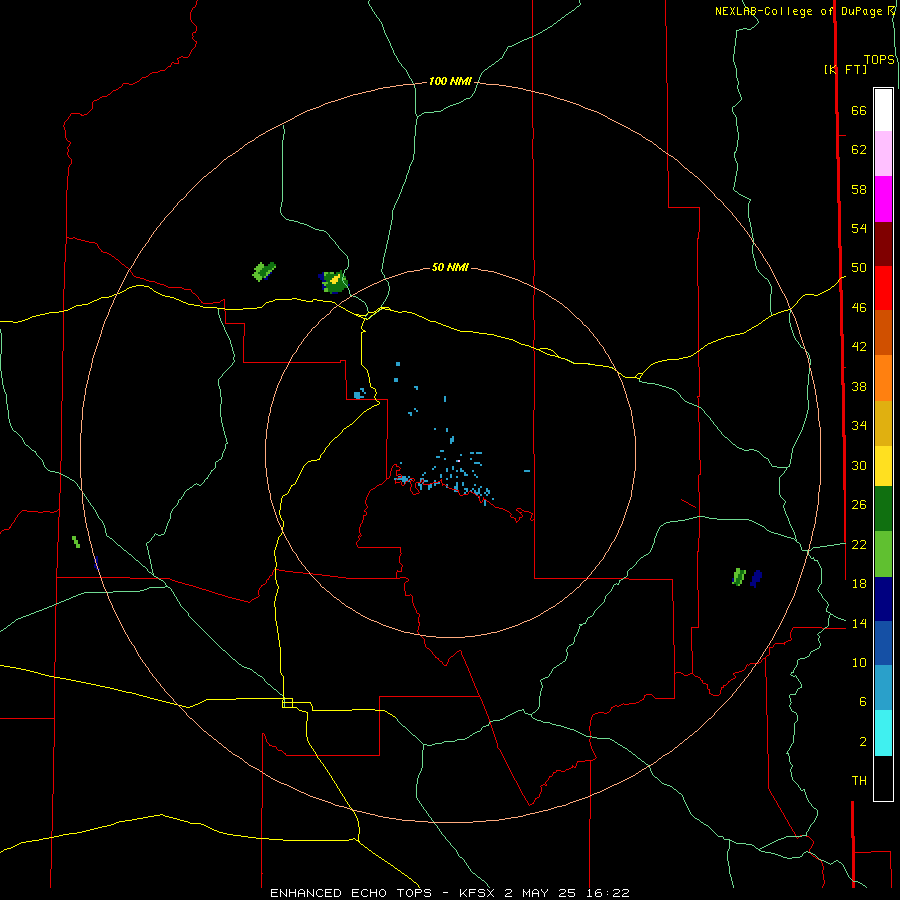Click the legend value 42
The width and height of the screenshot is (900, 900).
[859, 347]
